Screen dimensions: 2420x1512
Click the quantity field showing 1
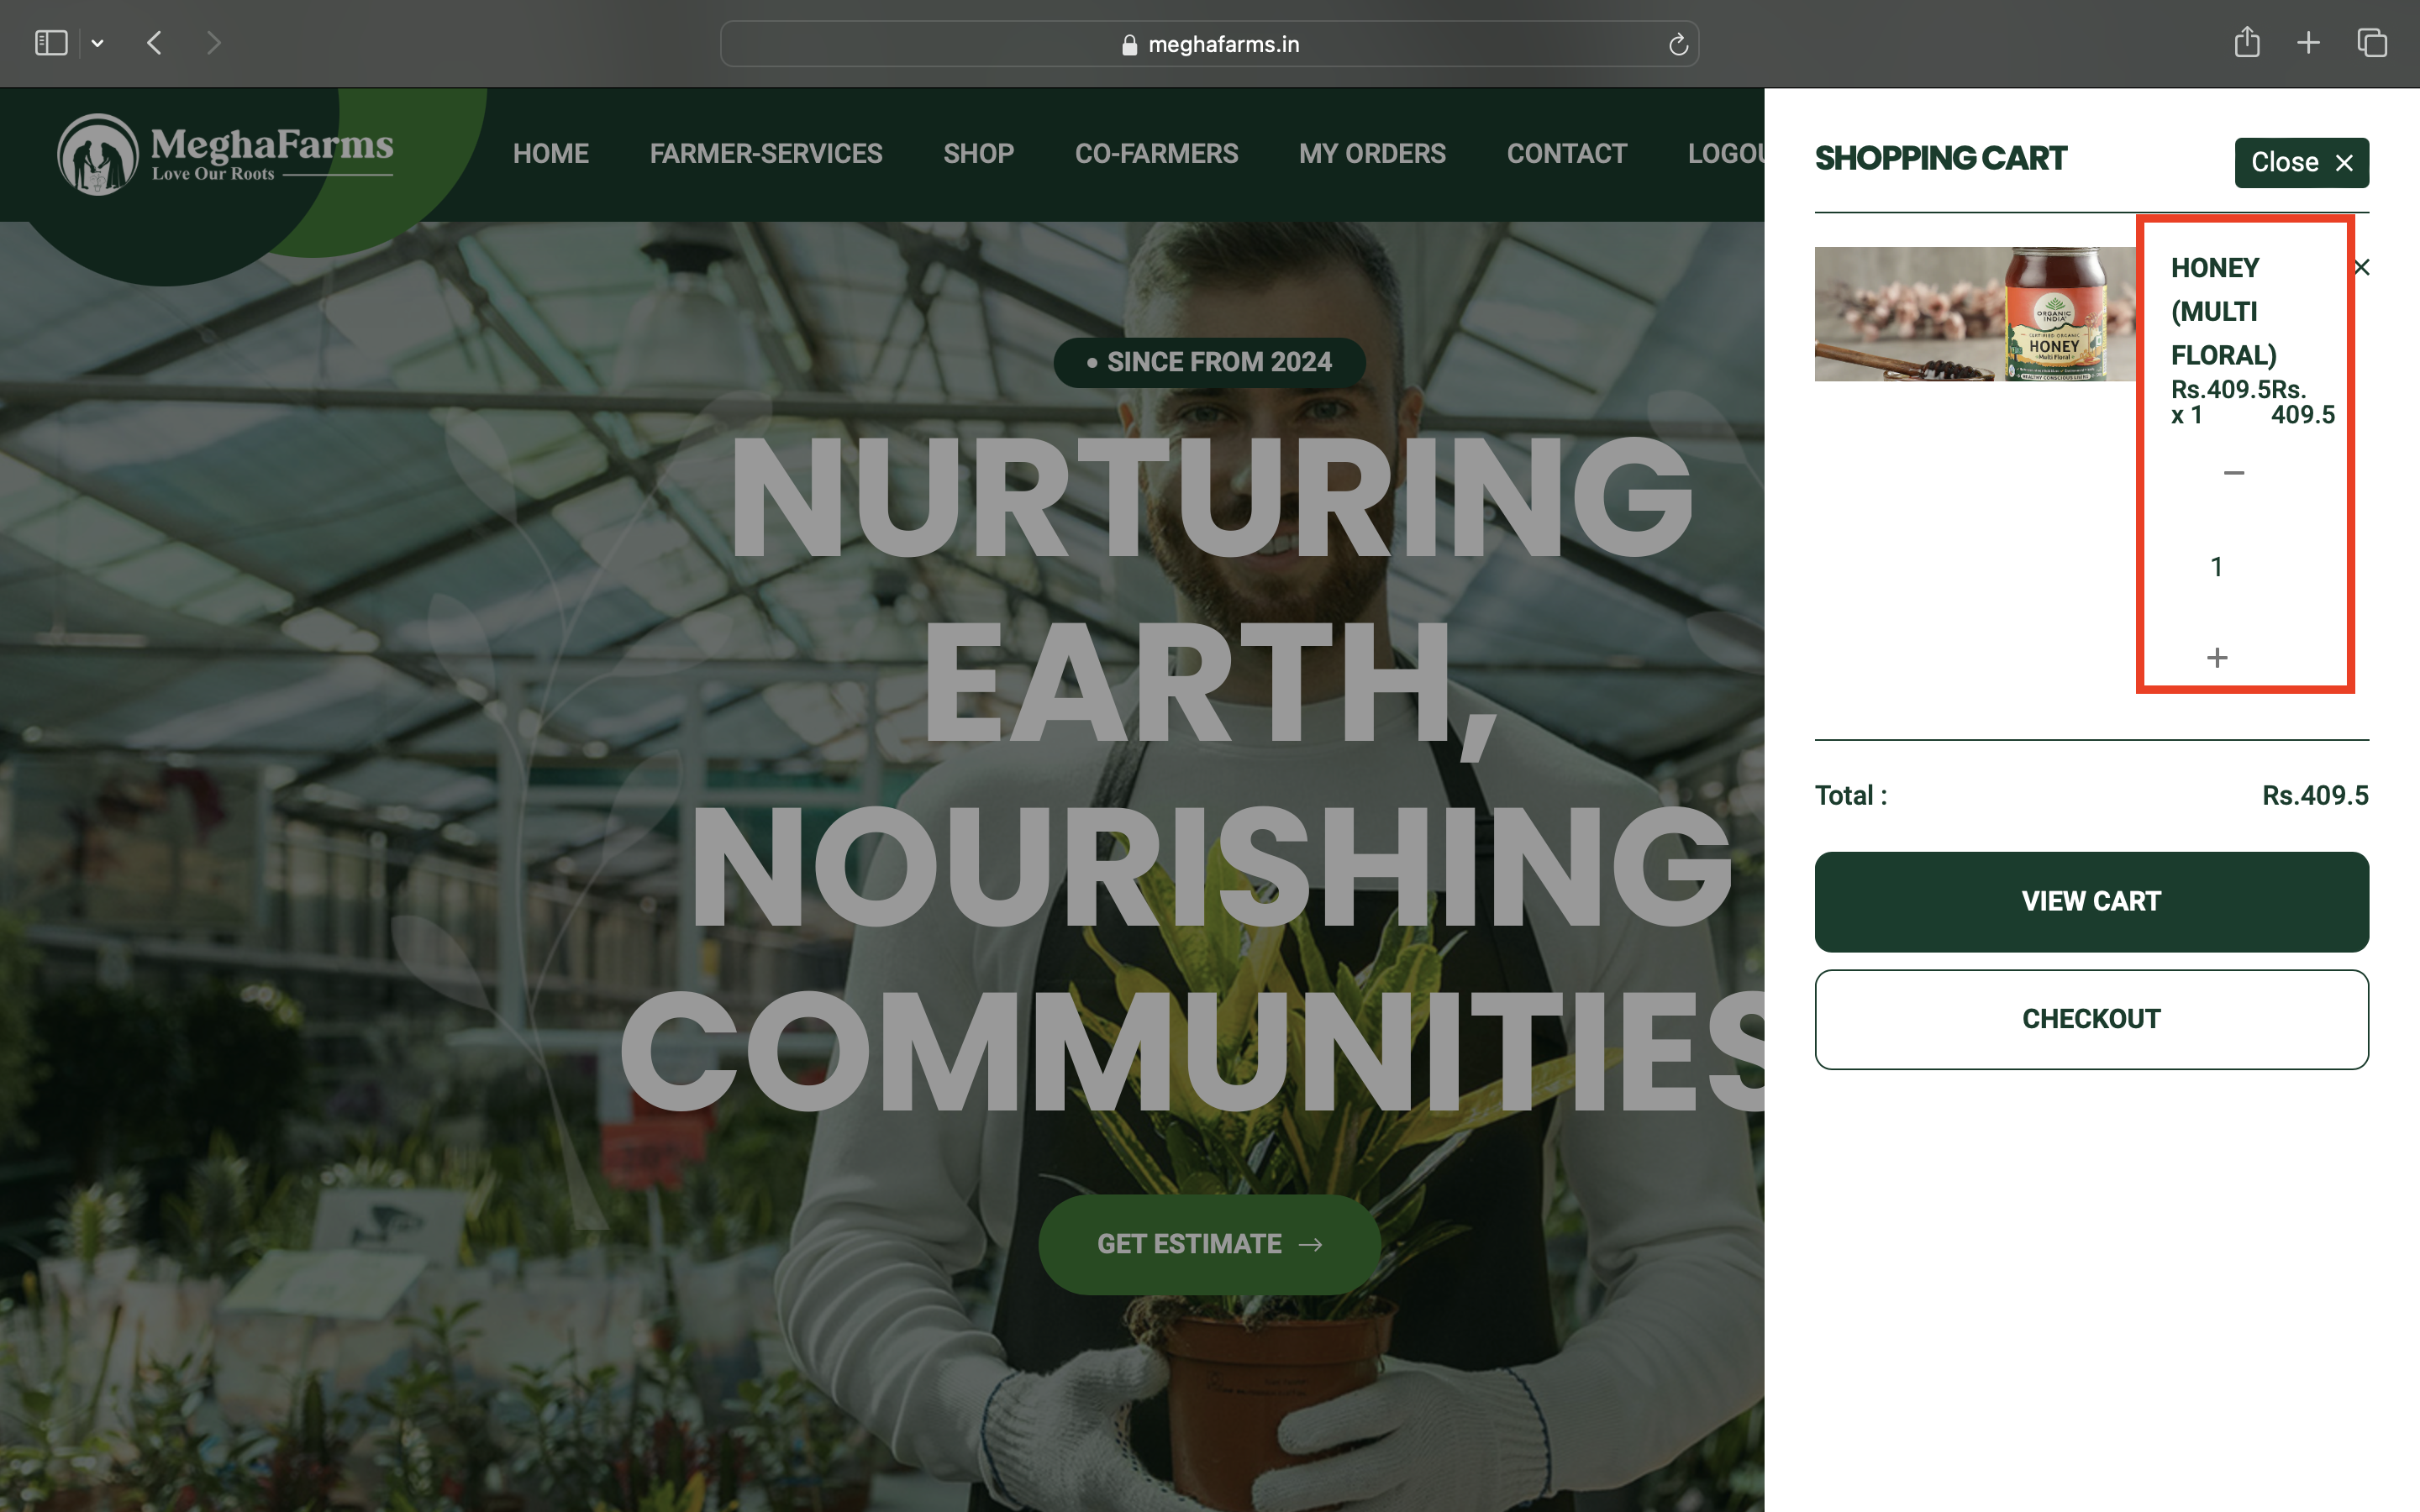pos(2217,567)
